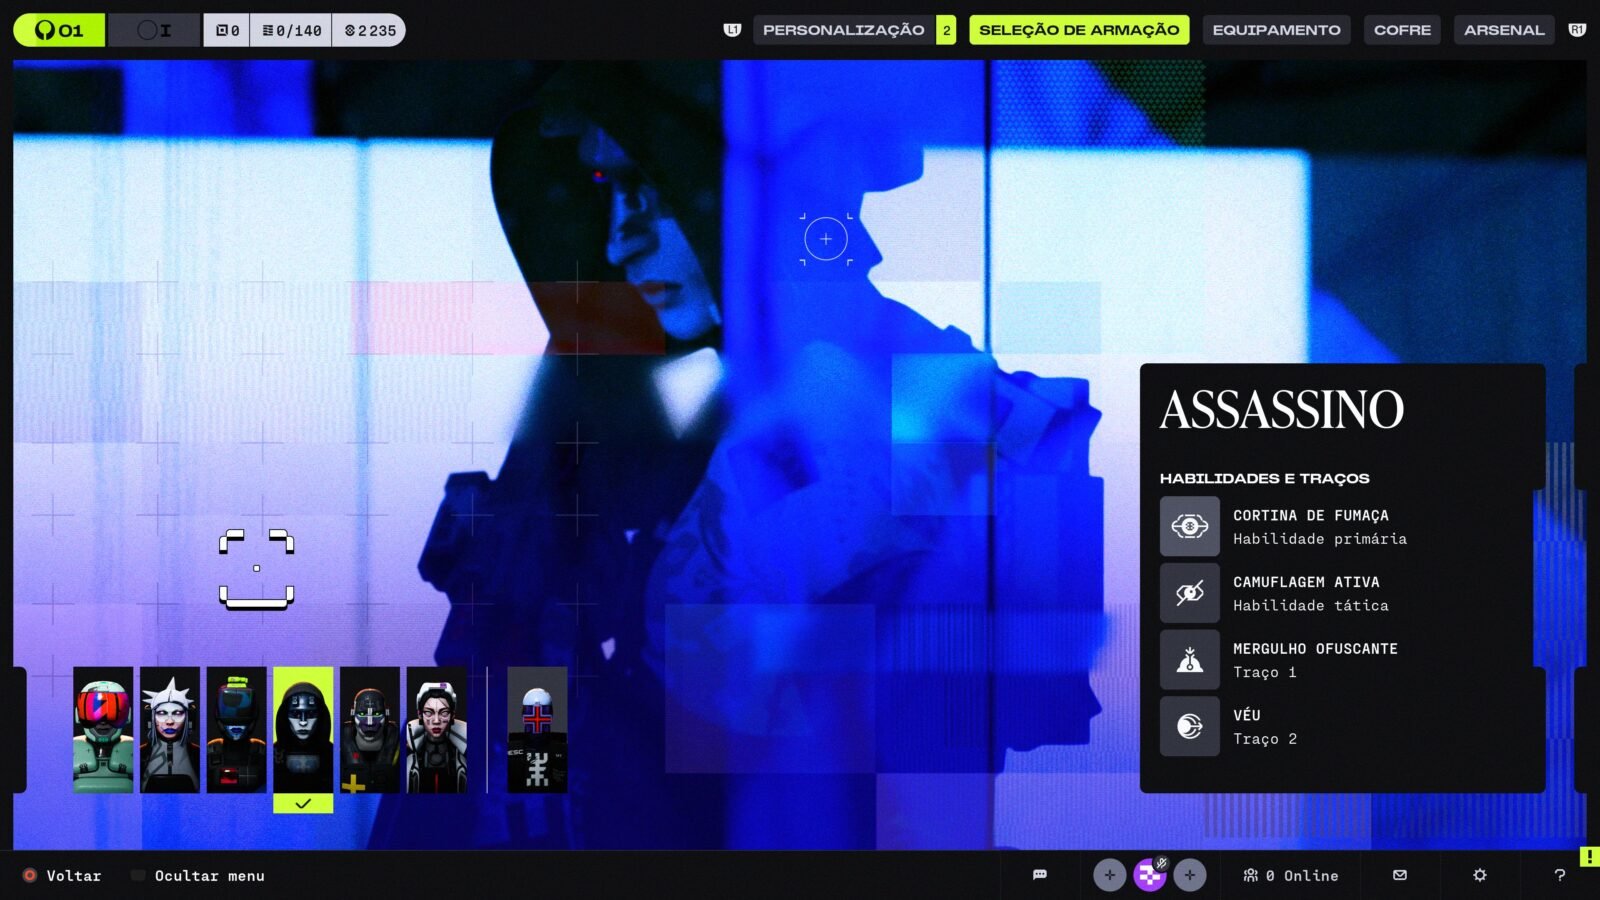Select the Camuflagem Ativa ability icon
Screen dimensions: 1600x900
(1190, 593)
